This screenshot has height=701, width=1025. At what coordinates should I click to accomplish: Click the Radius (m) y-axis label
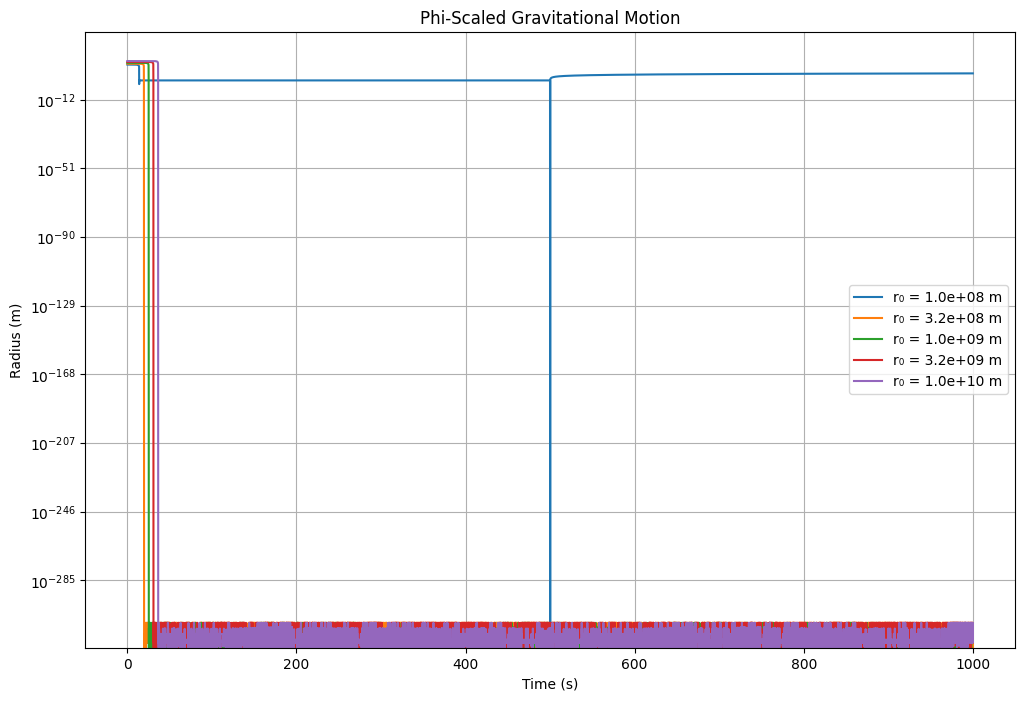(x=16, y=341)
